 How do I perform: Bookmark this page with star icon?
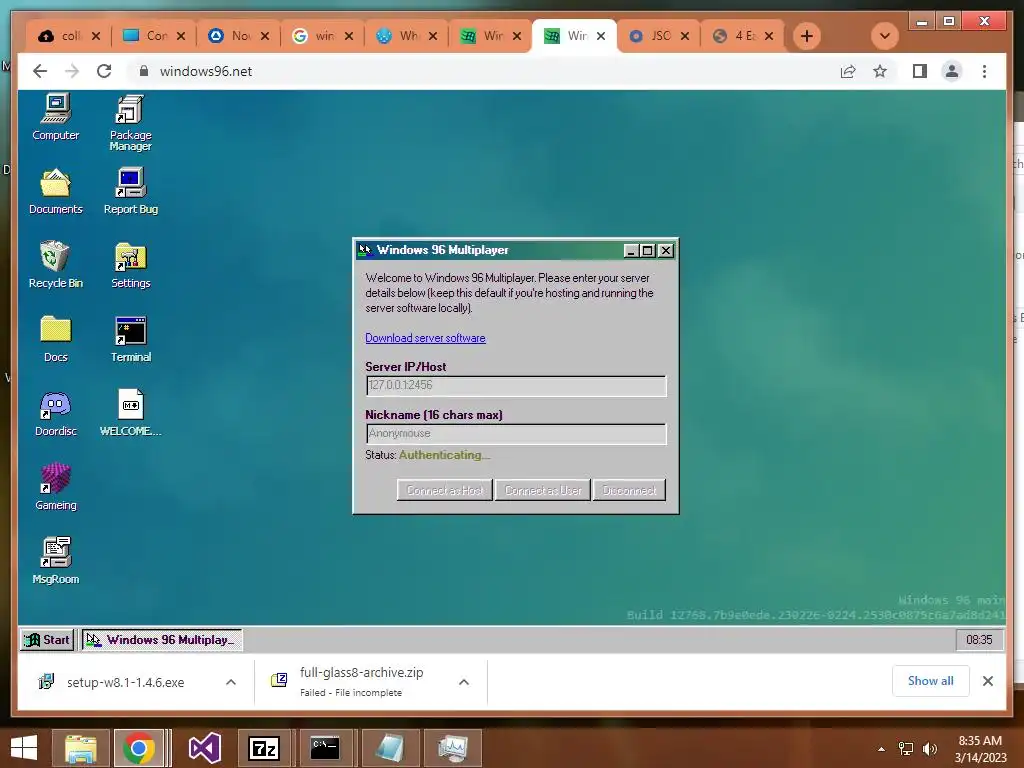tap(880, 71)
